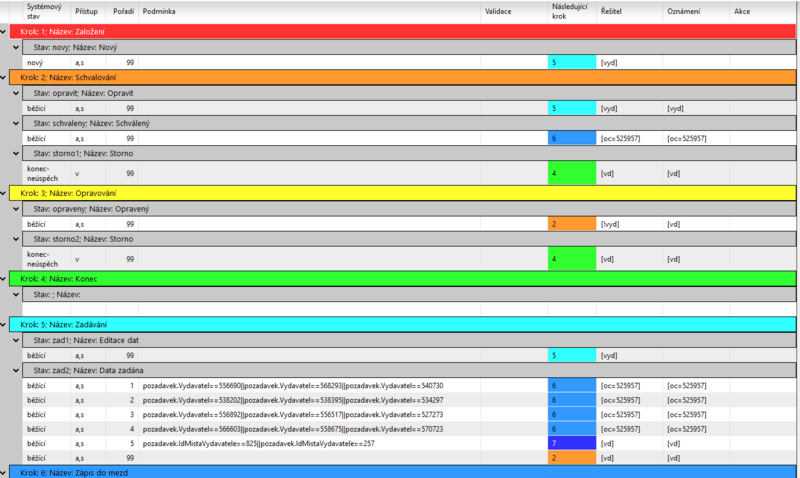Click condition 'pozadavek.Vydavatel==556892...' cell
This screenshot has height=478, width=800.
pos(309,415)
